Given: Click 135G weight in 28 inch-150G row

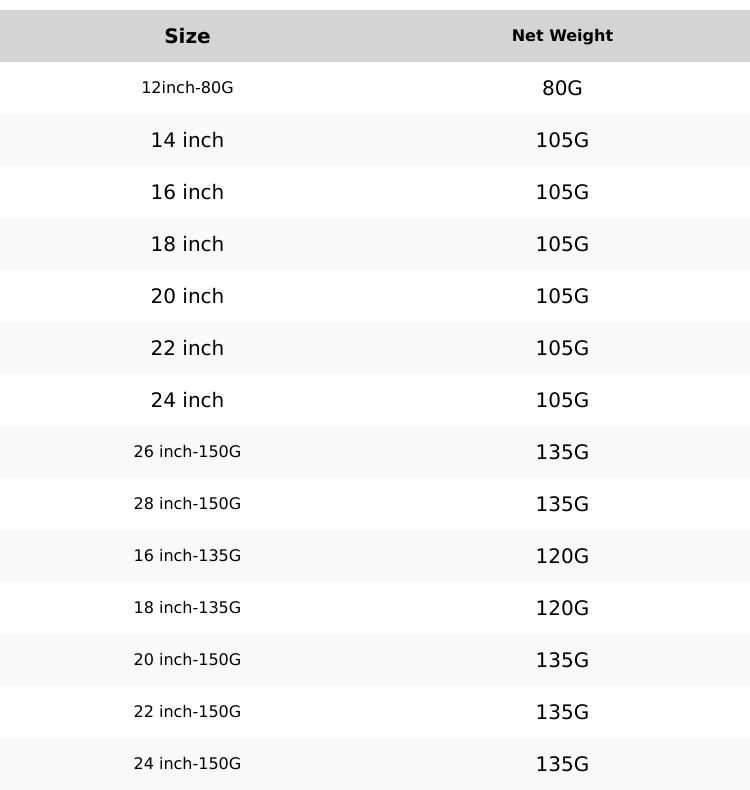Looking at the screenshot, I should 562,504.
